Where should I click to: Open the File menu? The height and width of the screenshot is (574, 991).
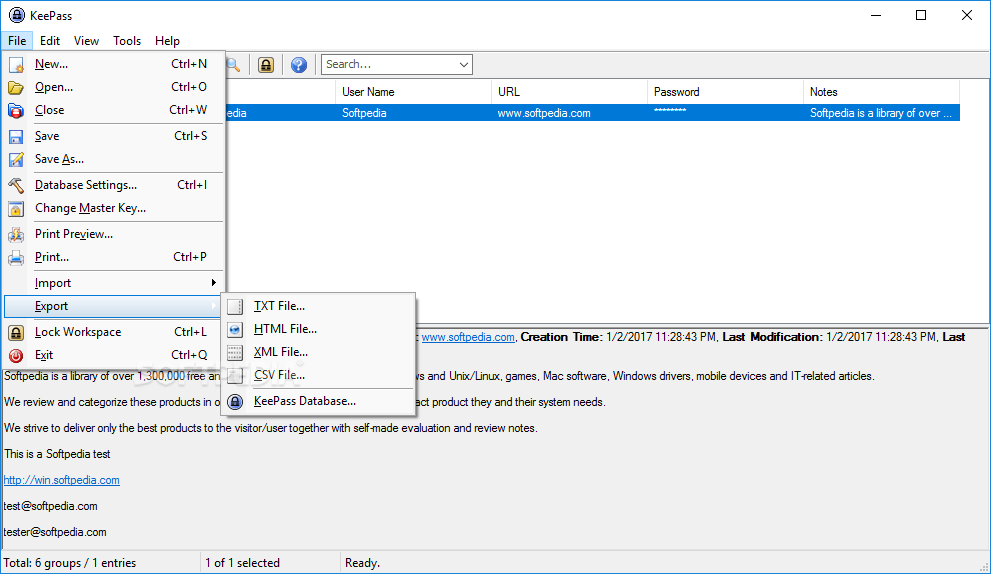click(17, 41)
